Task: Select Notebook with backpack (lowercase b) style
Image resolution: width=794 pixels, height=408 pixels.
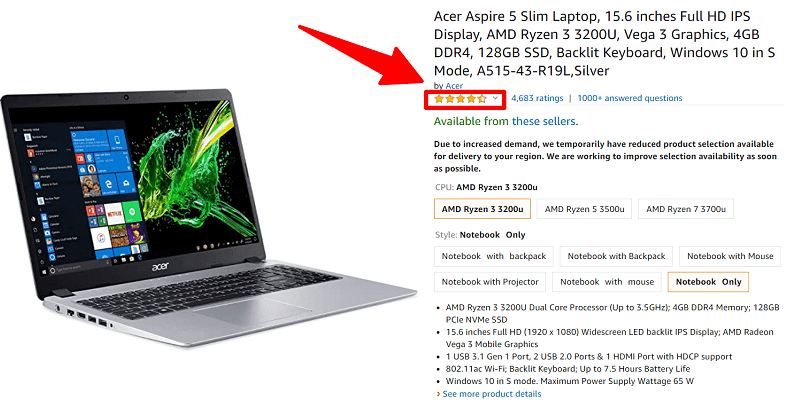Action: click(x=494, y=256)
